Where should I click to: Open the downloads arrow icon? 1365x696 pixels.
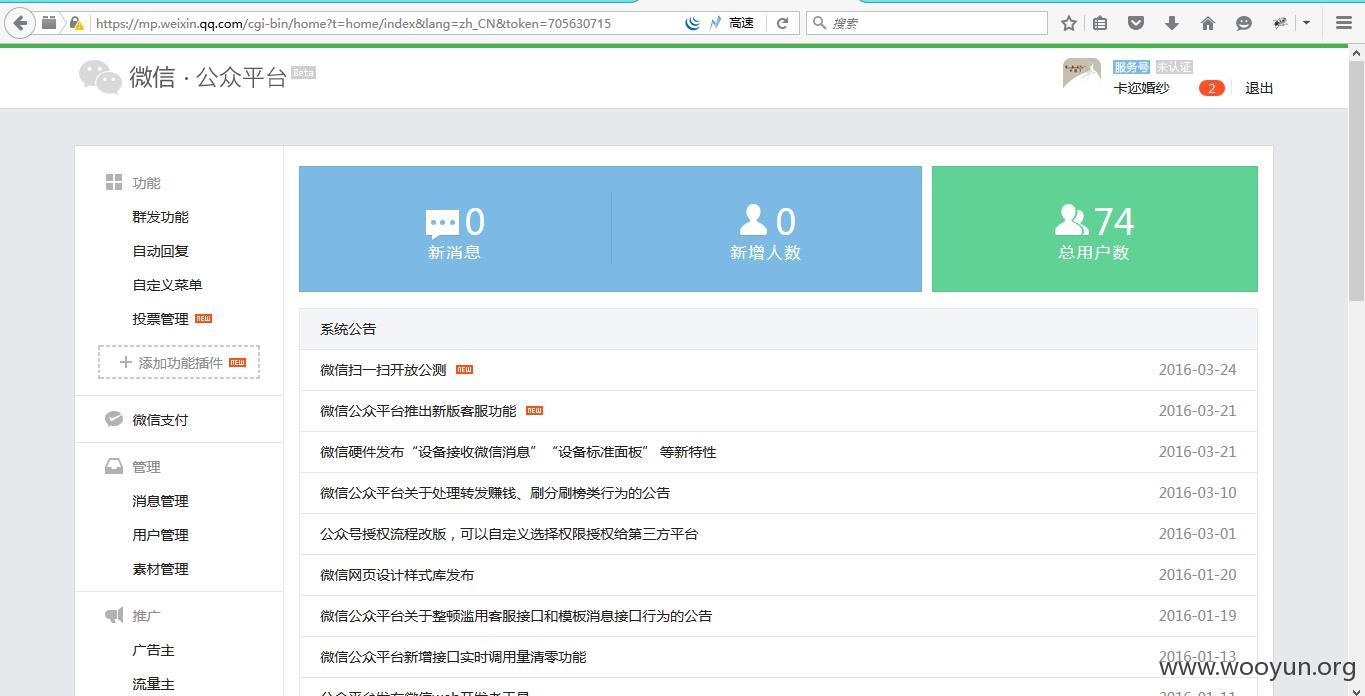tap(1172, 23)
